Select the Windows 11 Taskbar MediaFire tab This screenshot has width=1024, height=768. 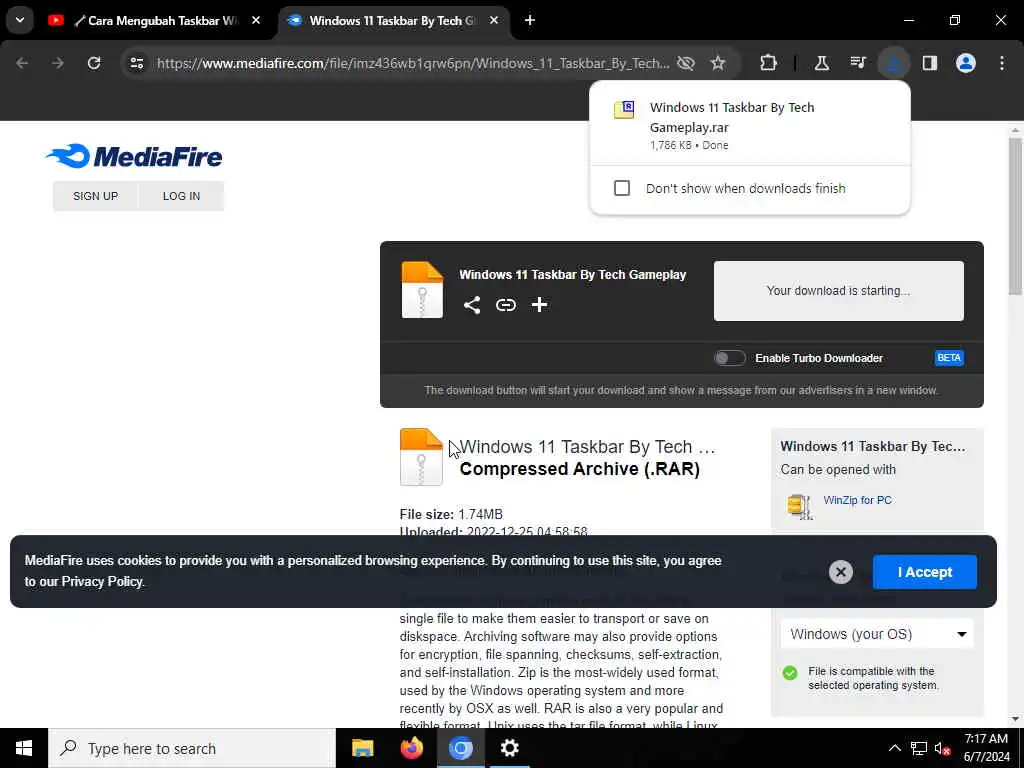(394, 21)
